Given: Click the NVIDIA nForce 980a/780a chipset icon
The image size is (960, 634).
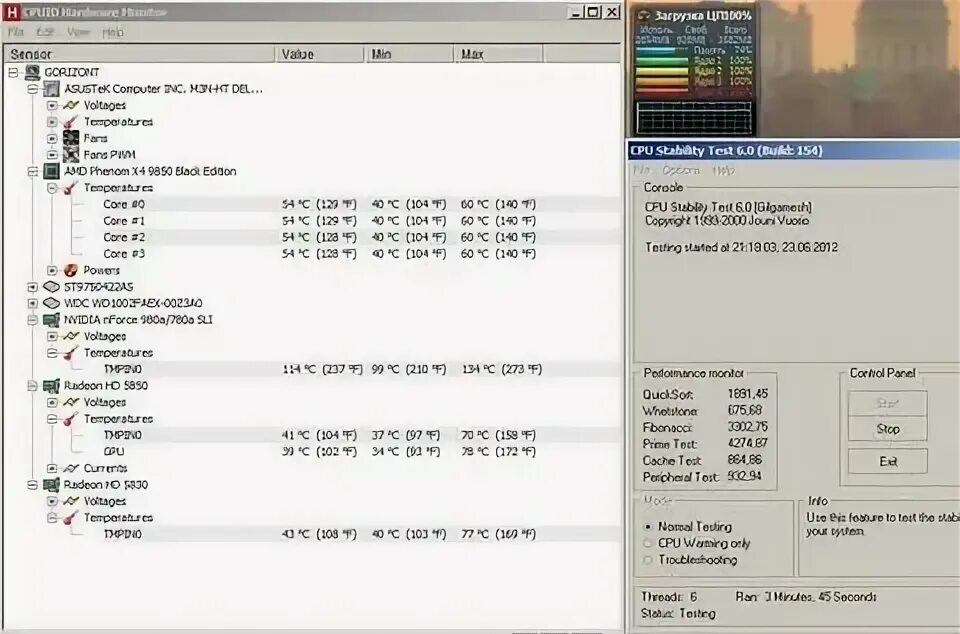Looking at the screenshot, I should pos(52,319).
